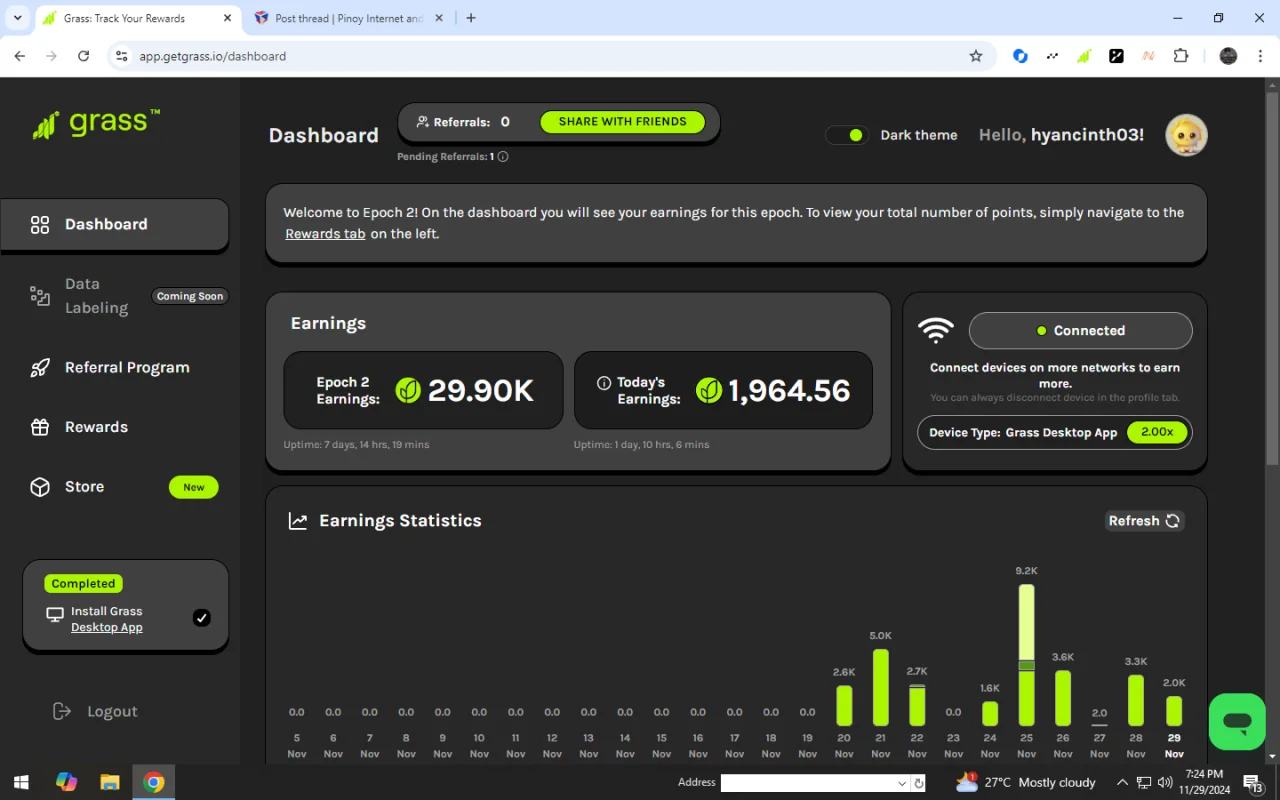The image size is (1280, 800).
Task: Open the weather widget showing 27°C
Action: click(x=1025, y=782)
